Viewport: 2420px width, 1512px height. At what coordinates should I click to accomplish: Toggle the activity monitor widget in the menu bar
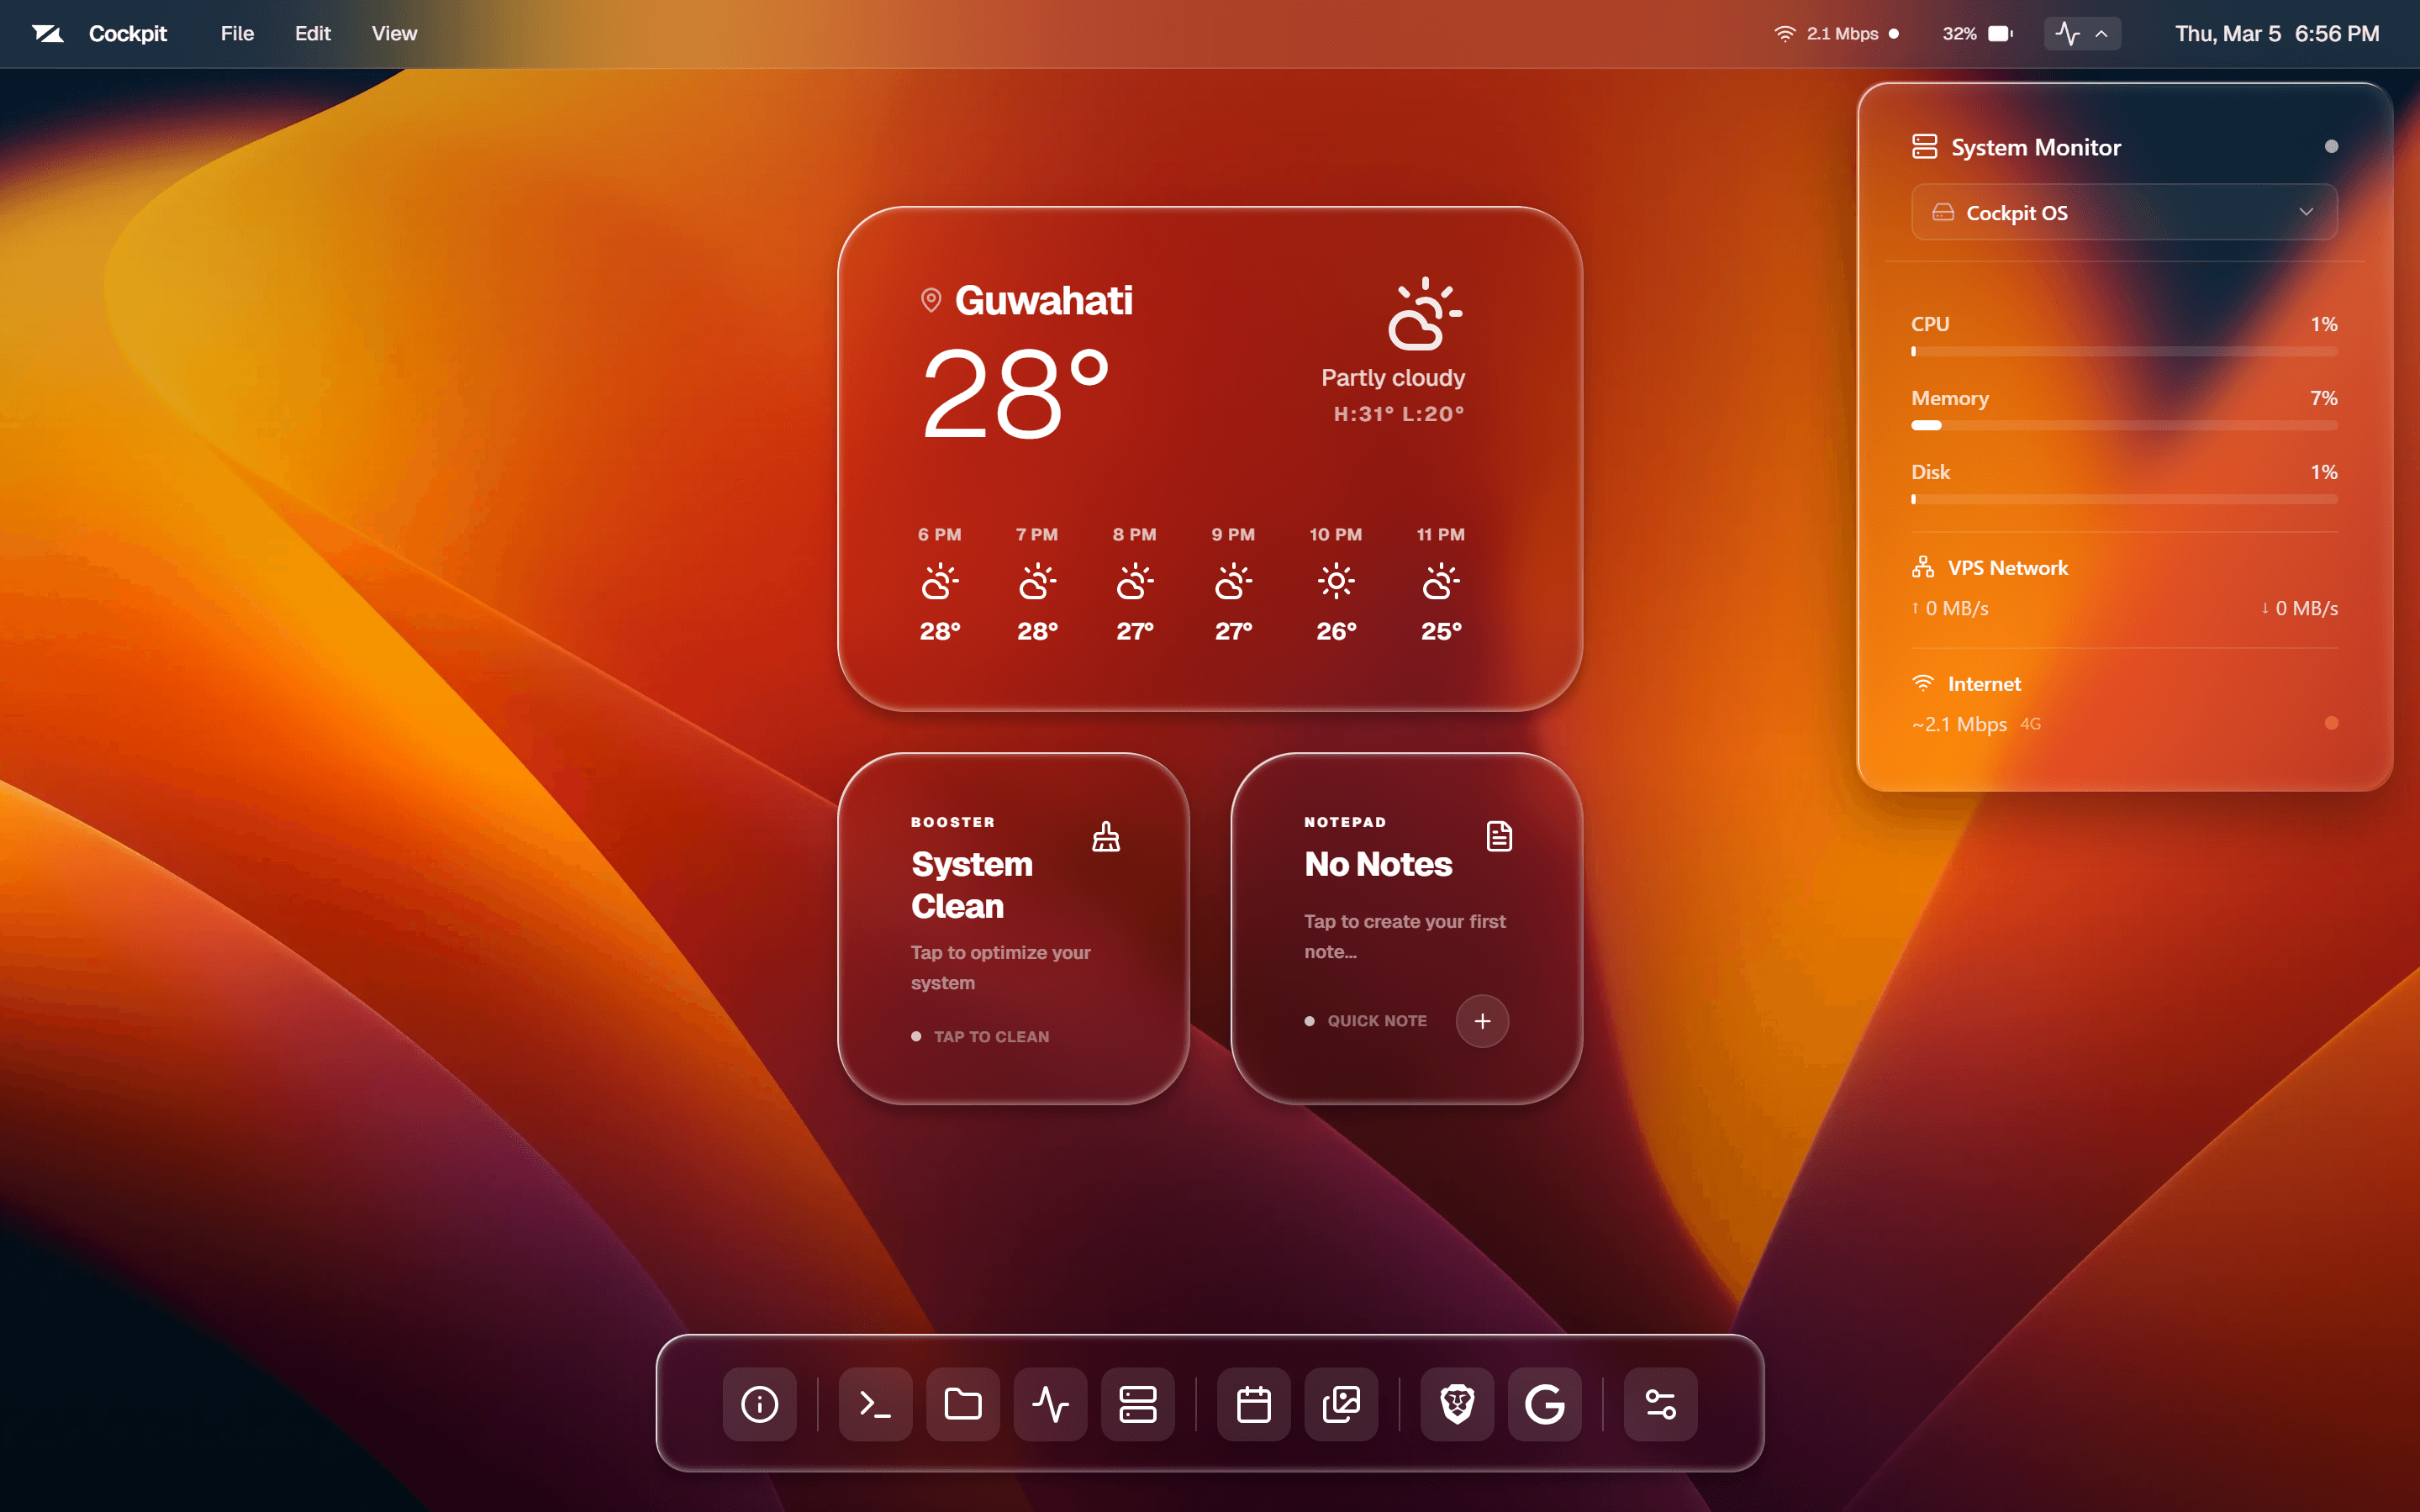point(2066,33)
